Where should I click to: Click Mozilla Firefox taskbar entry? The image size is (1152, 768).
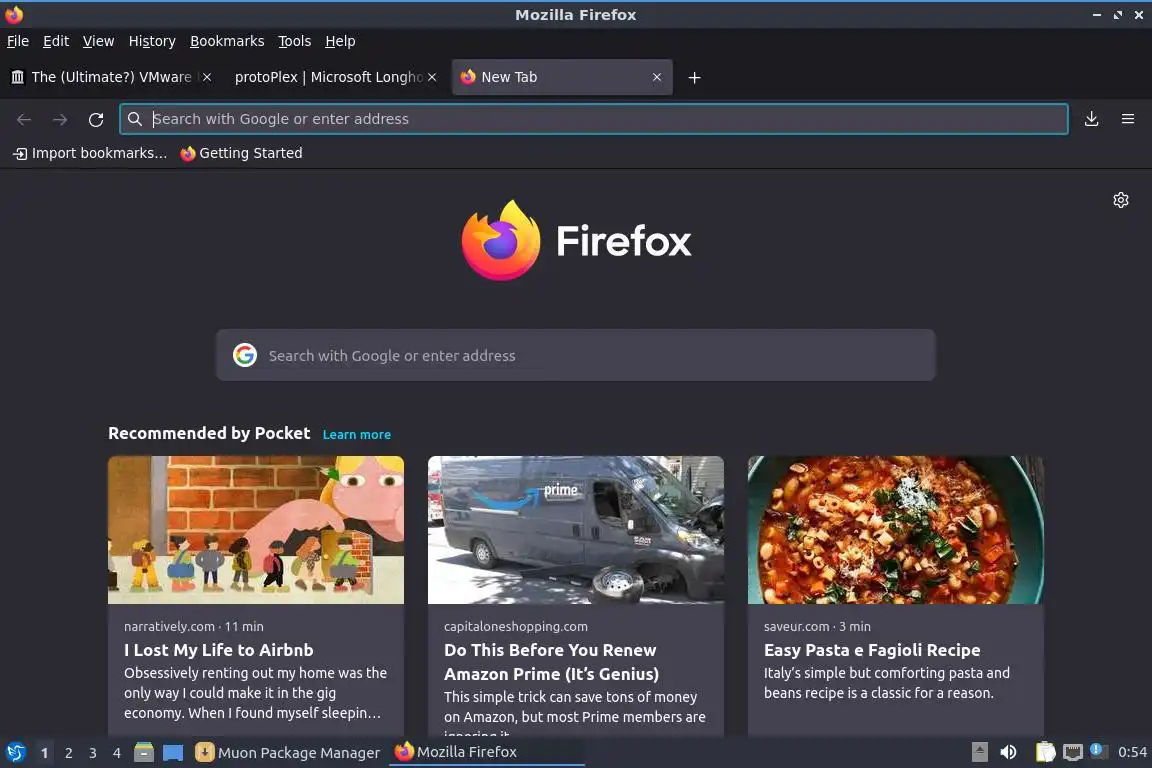[x=486, y=752]
